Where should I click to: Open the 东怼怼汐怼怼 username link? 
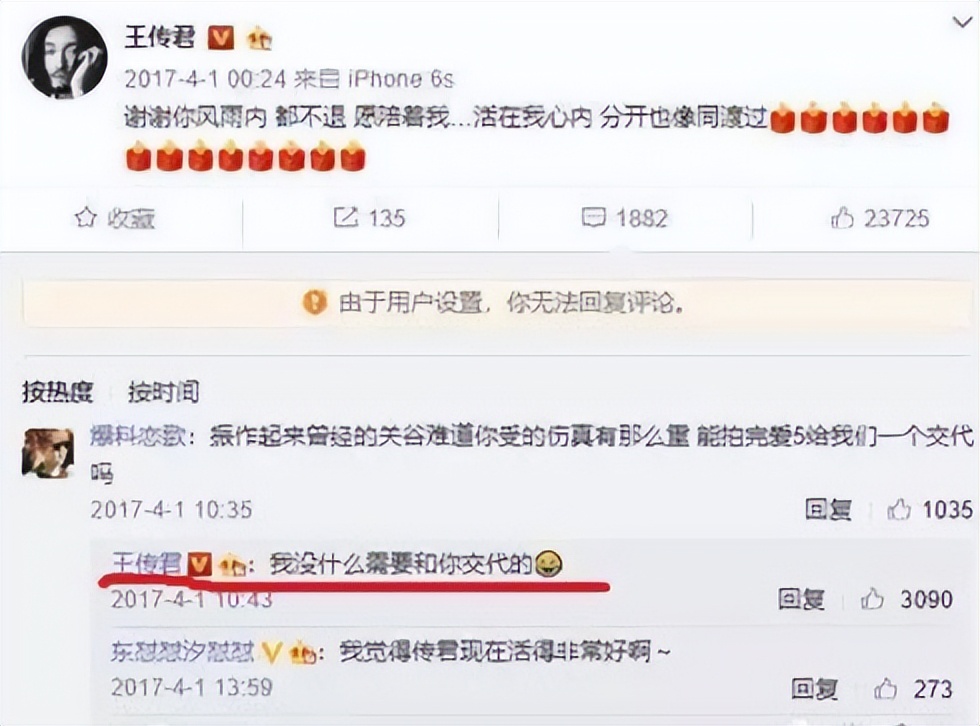(182, 652)
